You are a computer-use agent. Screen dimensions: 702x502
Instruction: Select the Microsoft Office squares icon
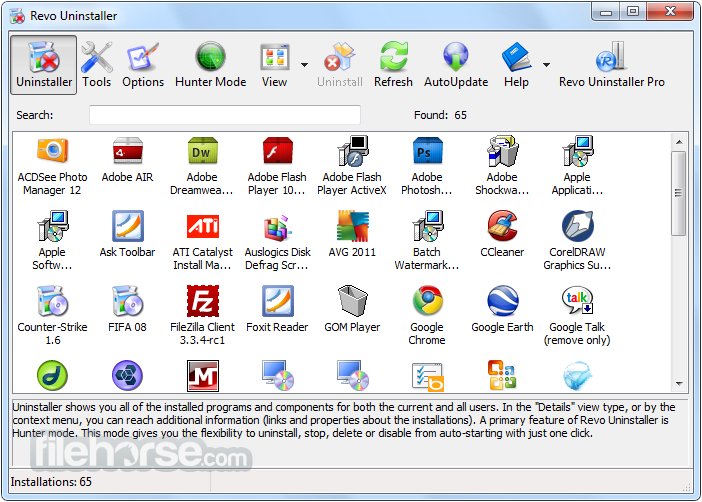(x=502, y=375)
